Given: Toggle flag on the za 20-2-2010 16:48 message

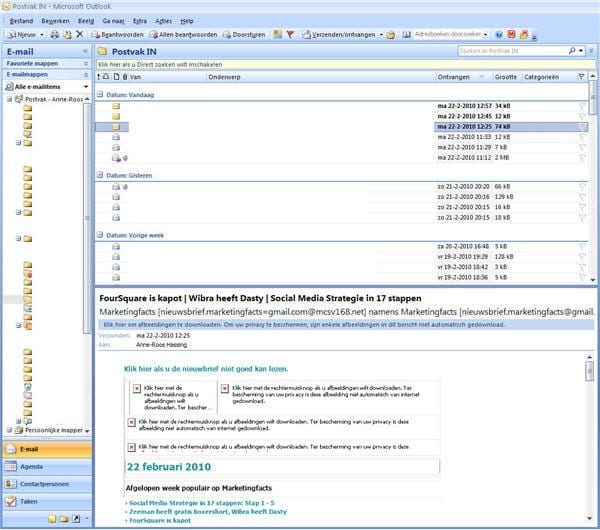Looking at the screenshot, I should pyautogui.click(x=582, y=246).
